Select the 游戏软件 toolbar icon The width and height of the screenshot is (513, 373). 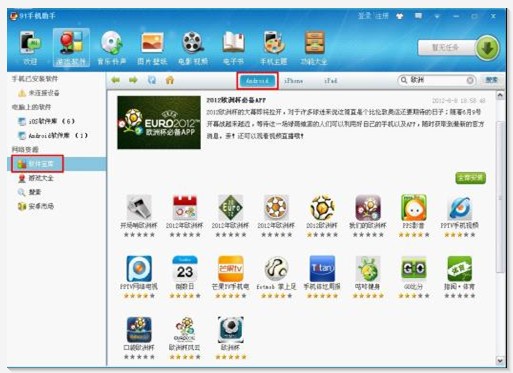(71, 47)
